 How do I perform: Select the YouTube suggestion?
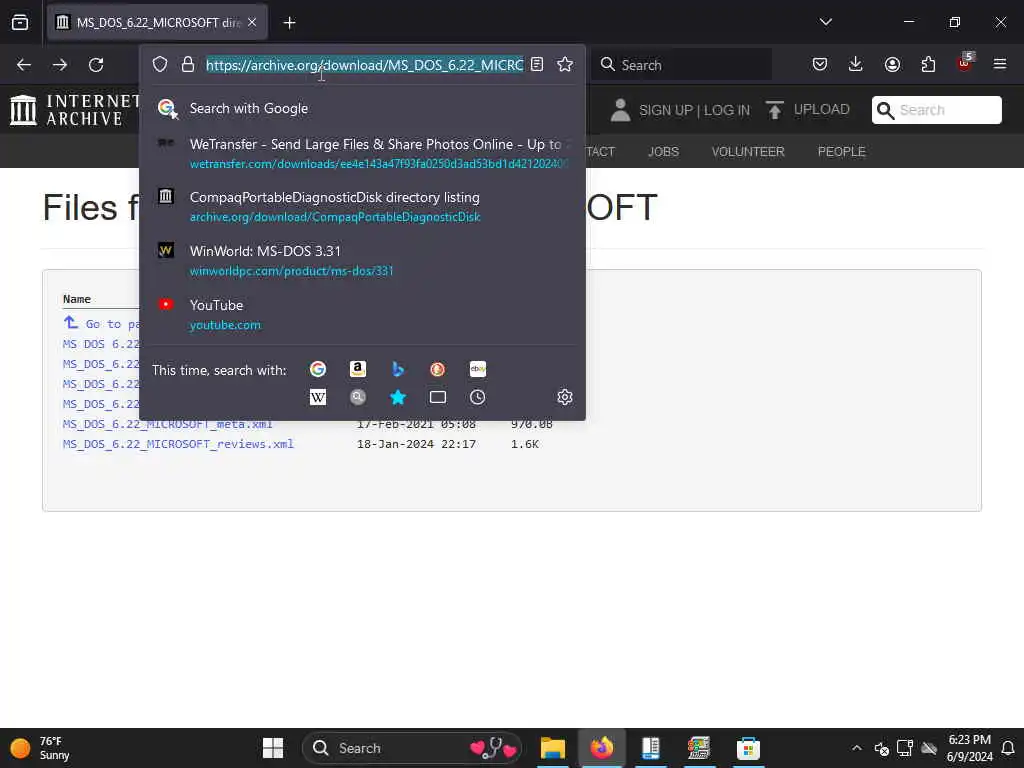[x=362, y=314]
